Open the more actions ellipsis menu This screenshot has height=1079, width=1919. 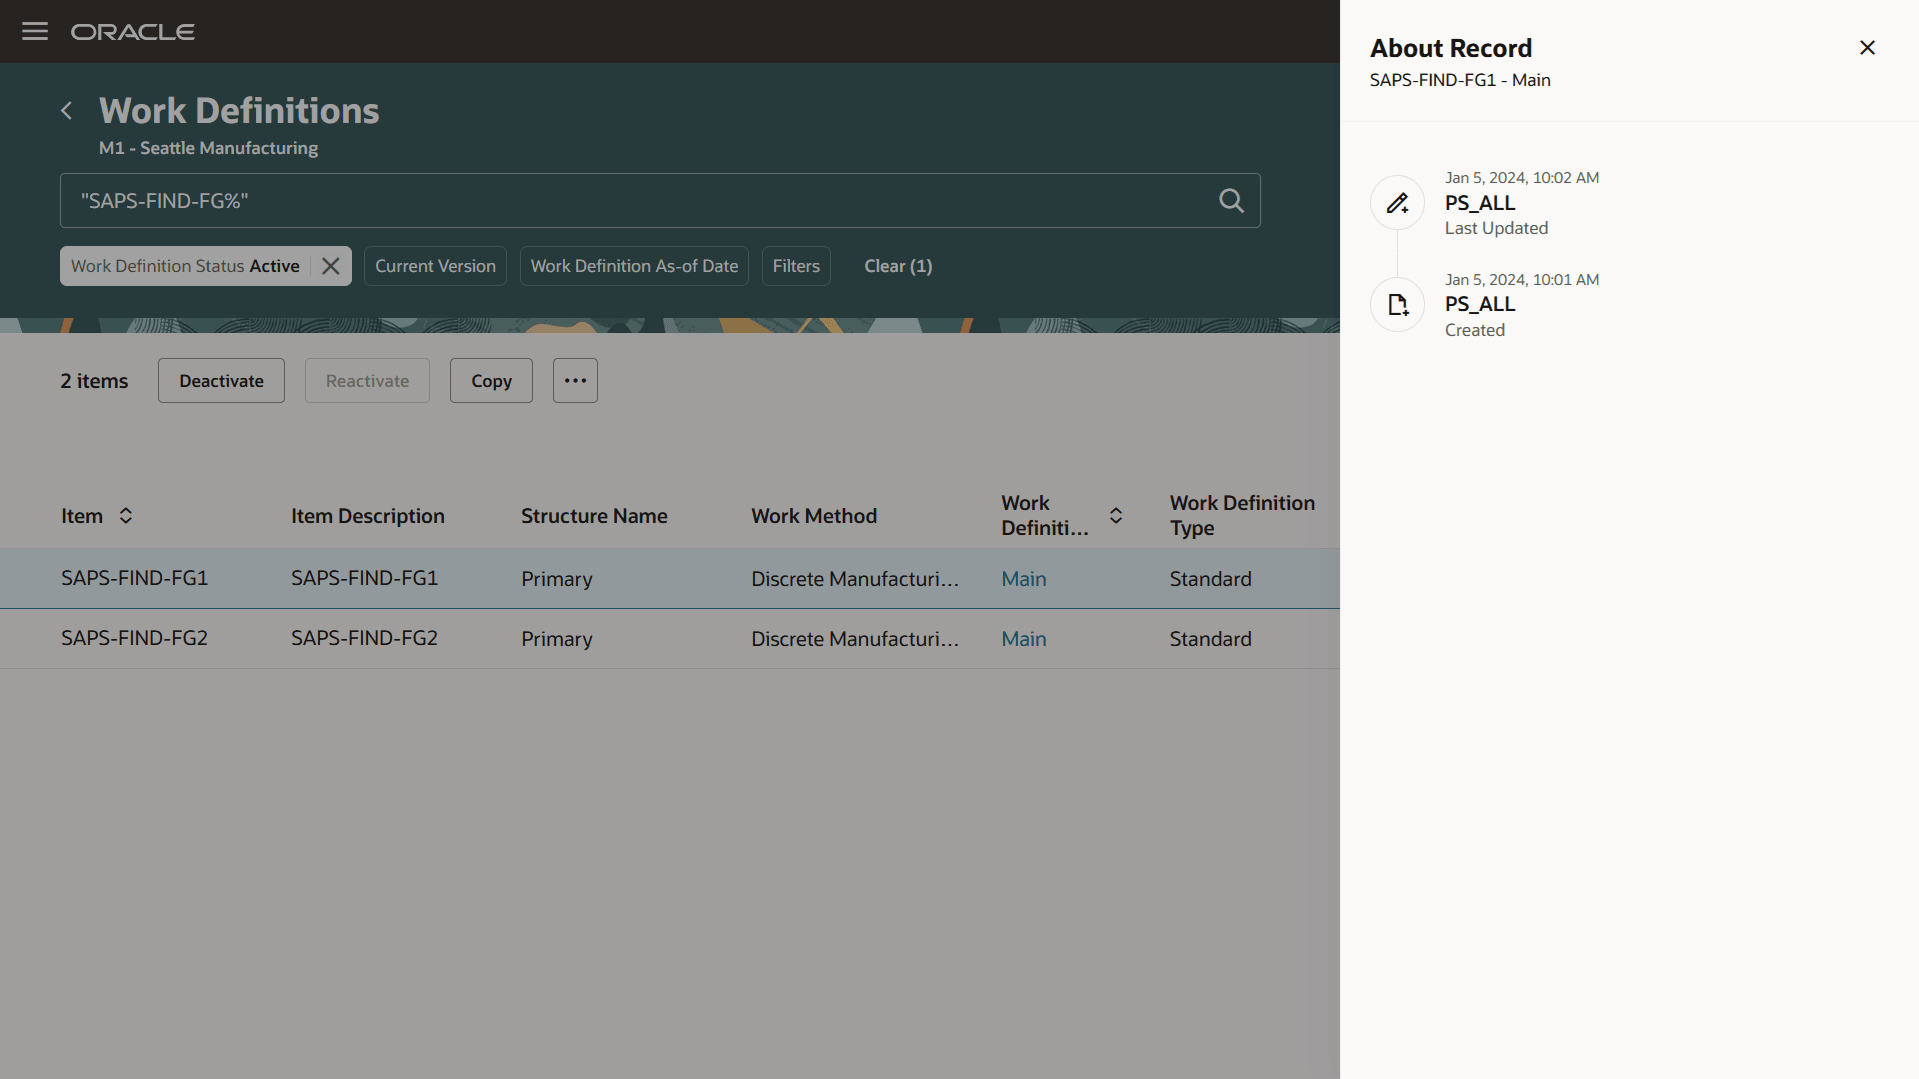575,381
